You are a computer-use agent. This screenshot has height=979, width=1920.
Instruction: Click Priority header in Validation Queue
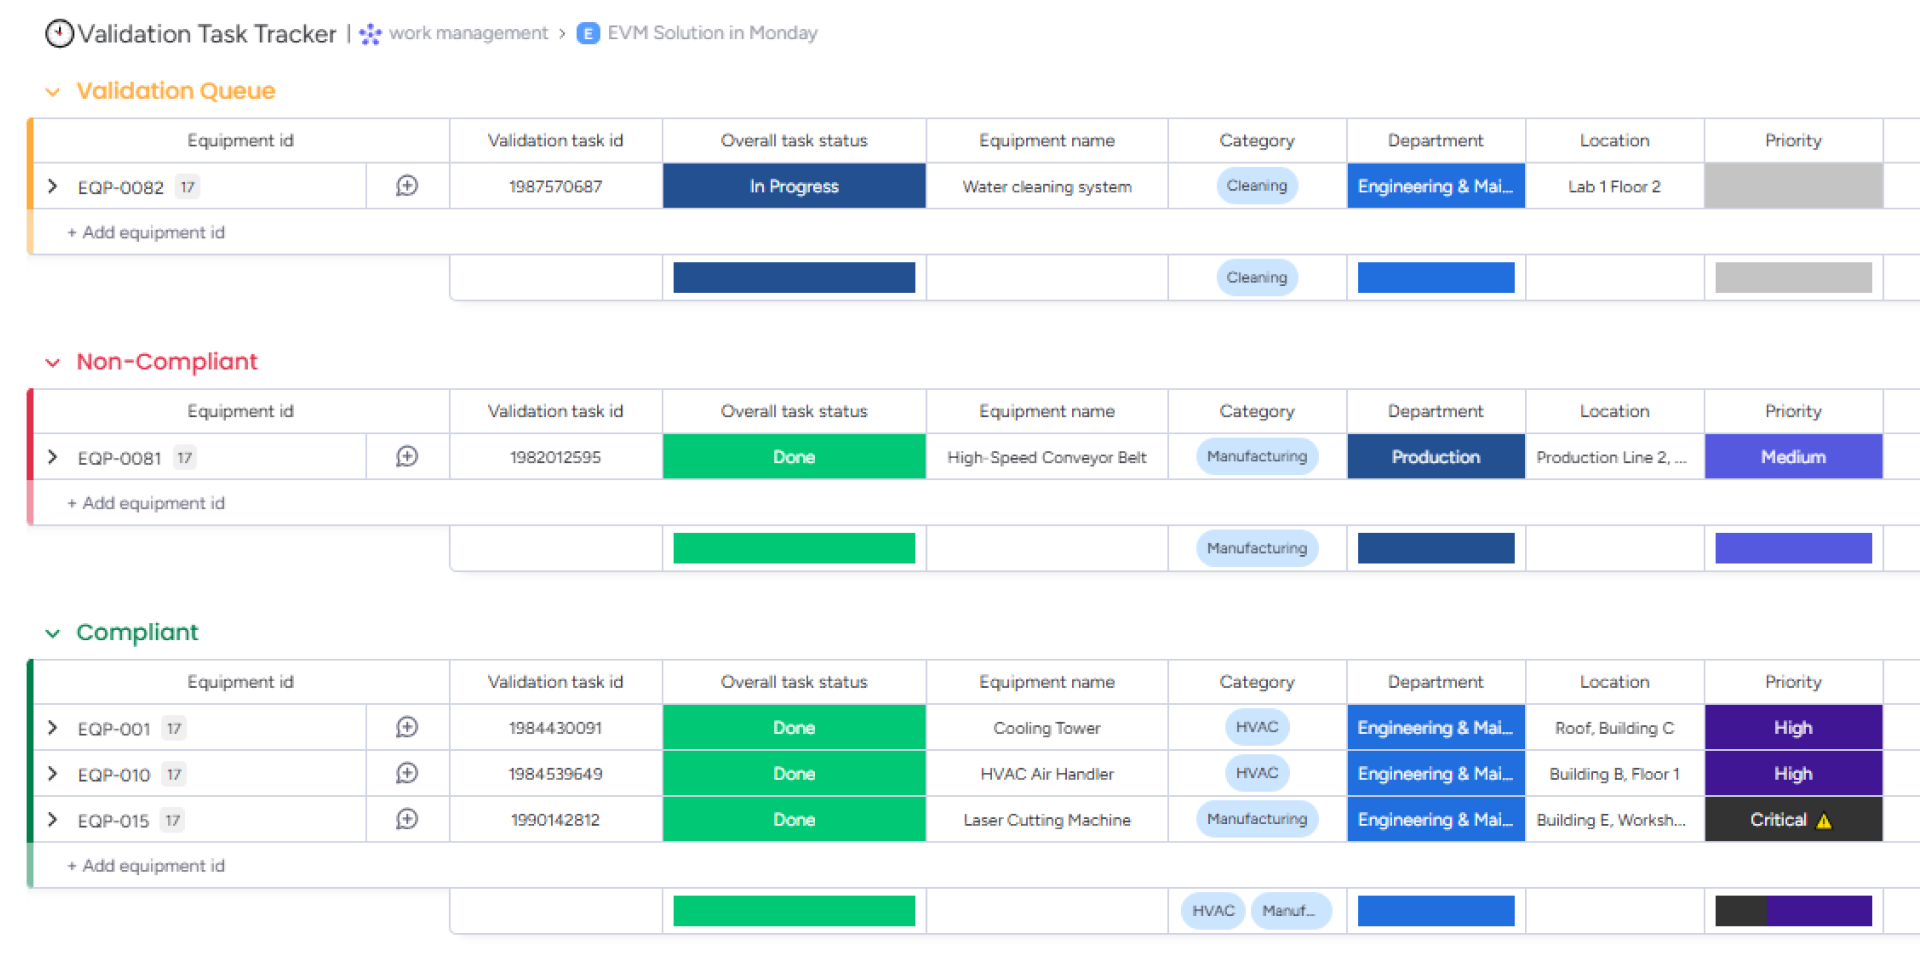pyautogui.click(x=1793, y=141)
